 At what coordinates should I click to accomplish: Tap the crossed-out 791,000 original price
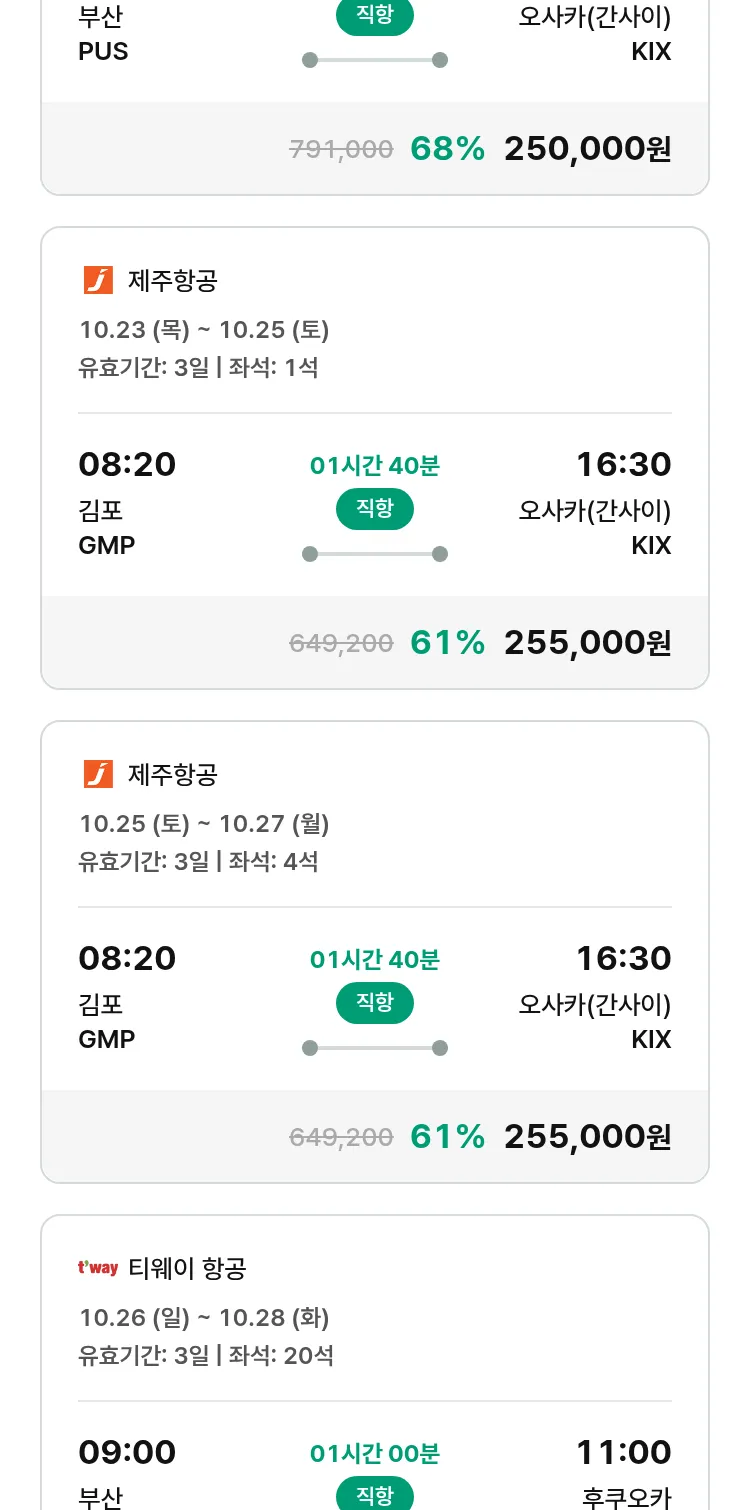point(341,150)
